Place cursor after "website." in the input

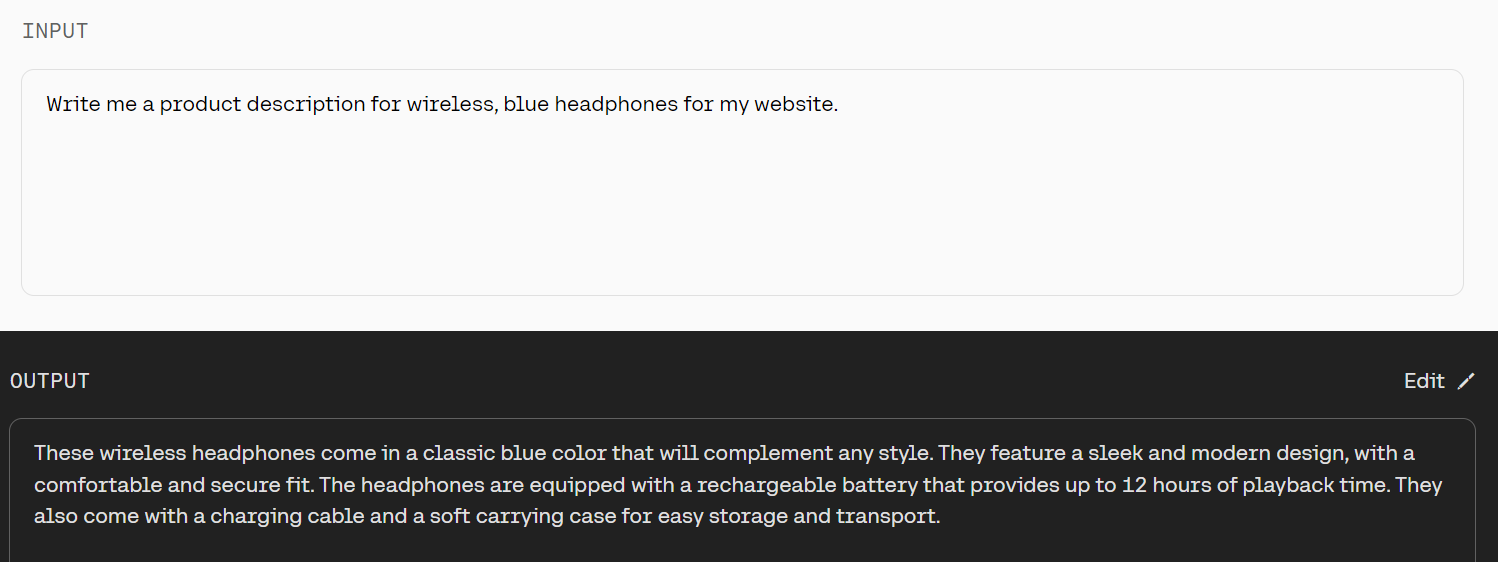pyautogui.click(x=839, y=104)
